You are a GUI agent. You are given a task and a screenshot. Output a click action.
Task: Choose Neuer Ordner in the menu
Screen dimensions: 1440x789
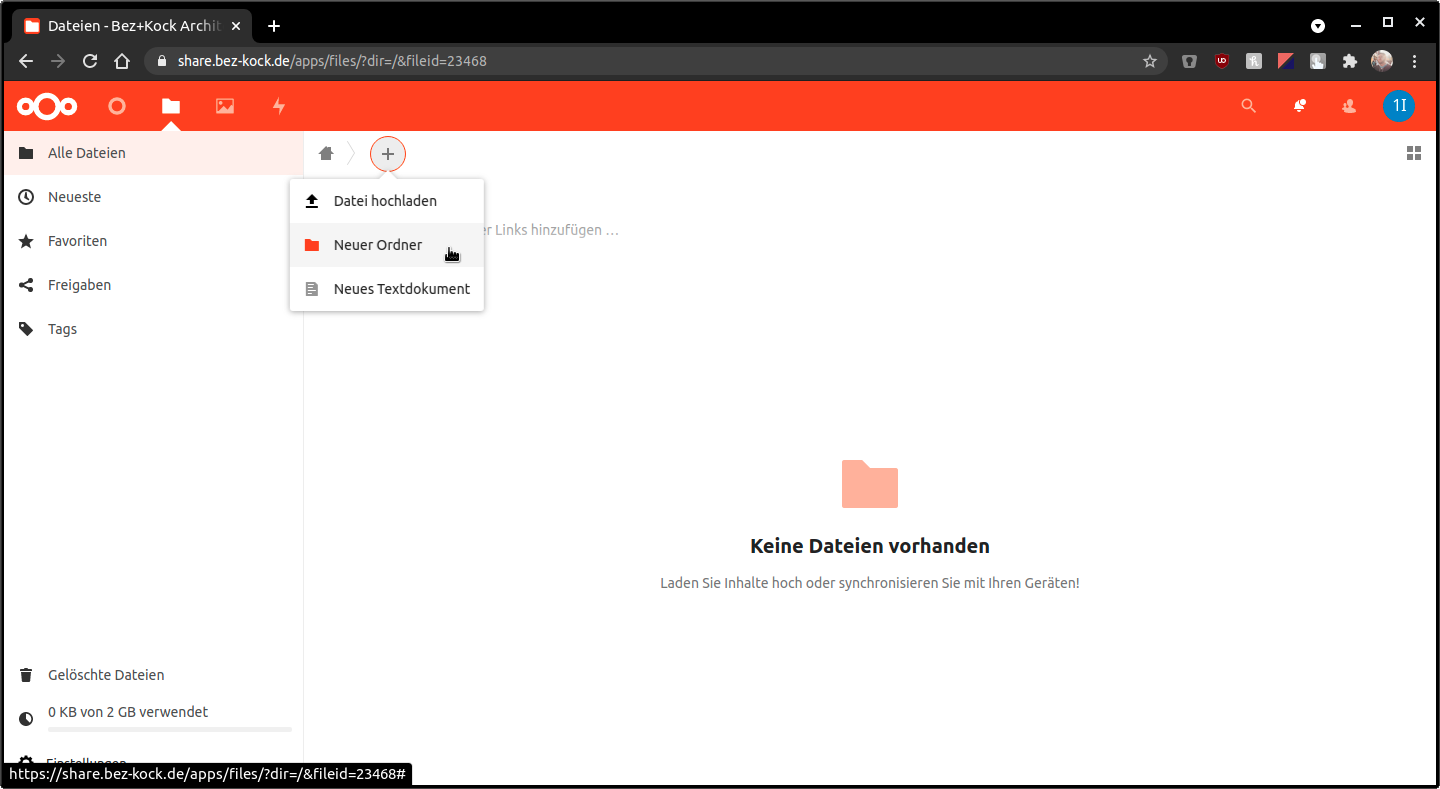378,245
